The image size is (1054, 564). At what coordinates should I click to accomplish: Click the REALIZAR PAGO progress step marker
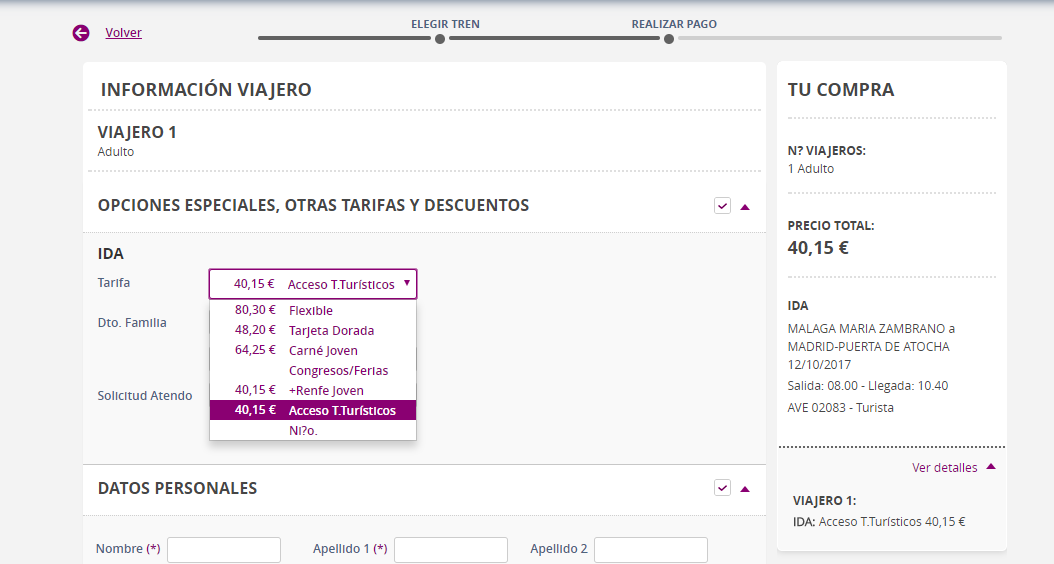pos(669,39)
